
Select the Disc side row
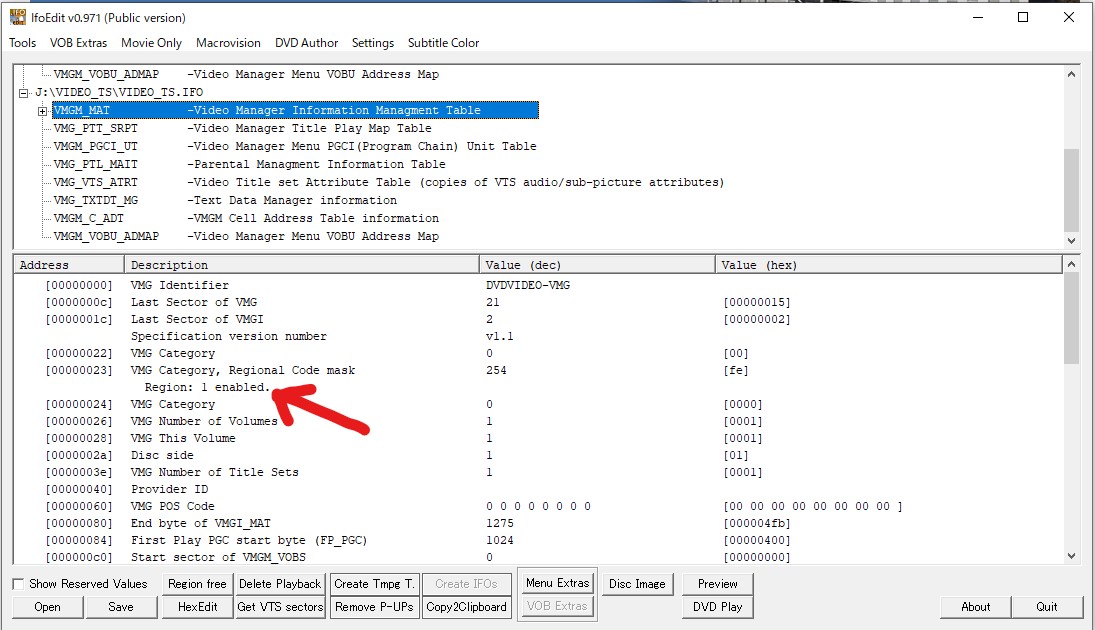pyautogui.click(x=538, y=455)
